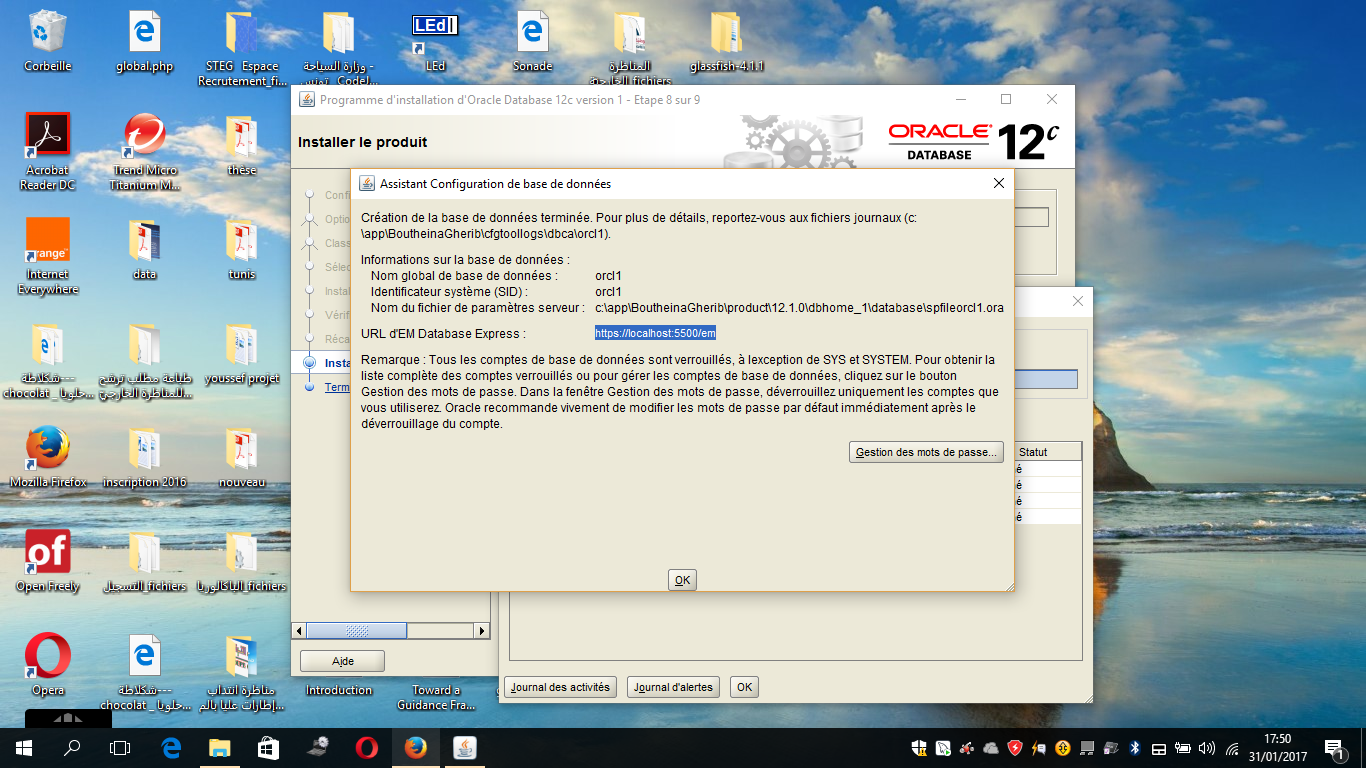Open volume control in tray
This screenshot has width=1366, height=768.
pos(1207,748)
